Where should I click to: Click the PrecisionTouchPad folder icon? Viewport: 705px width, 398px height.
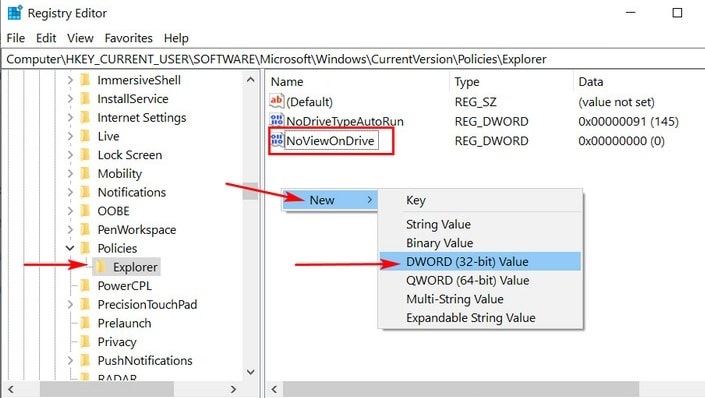pyautogui.click(x=85, y=304)
